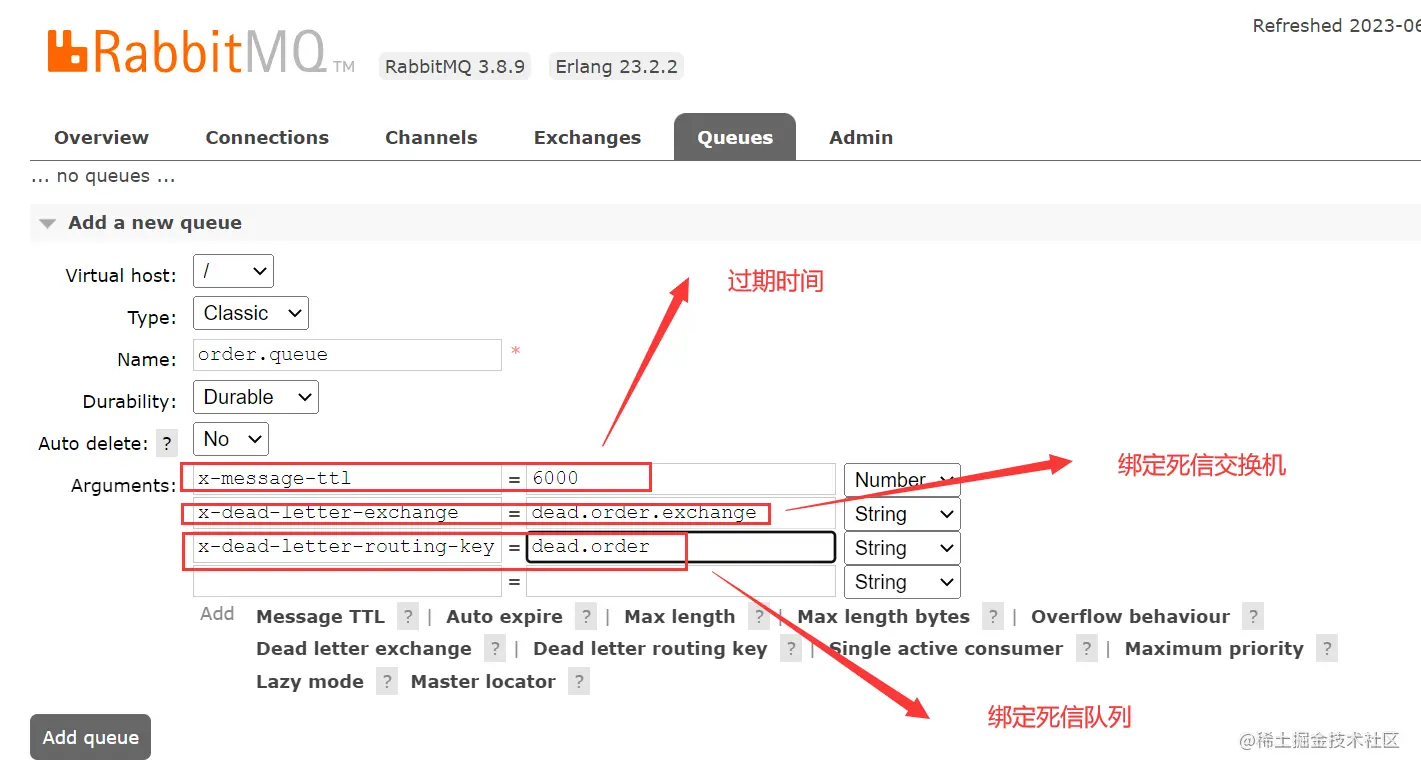1421x772 pixels.
Task: Collapse the Add a new queue section
Action: pos(47,223)
